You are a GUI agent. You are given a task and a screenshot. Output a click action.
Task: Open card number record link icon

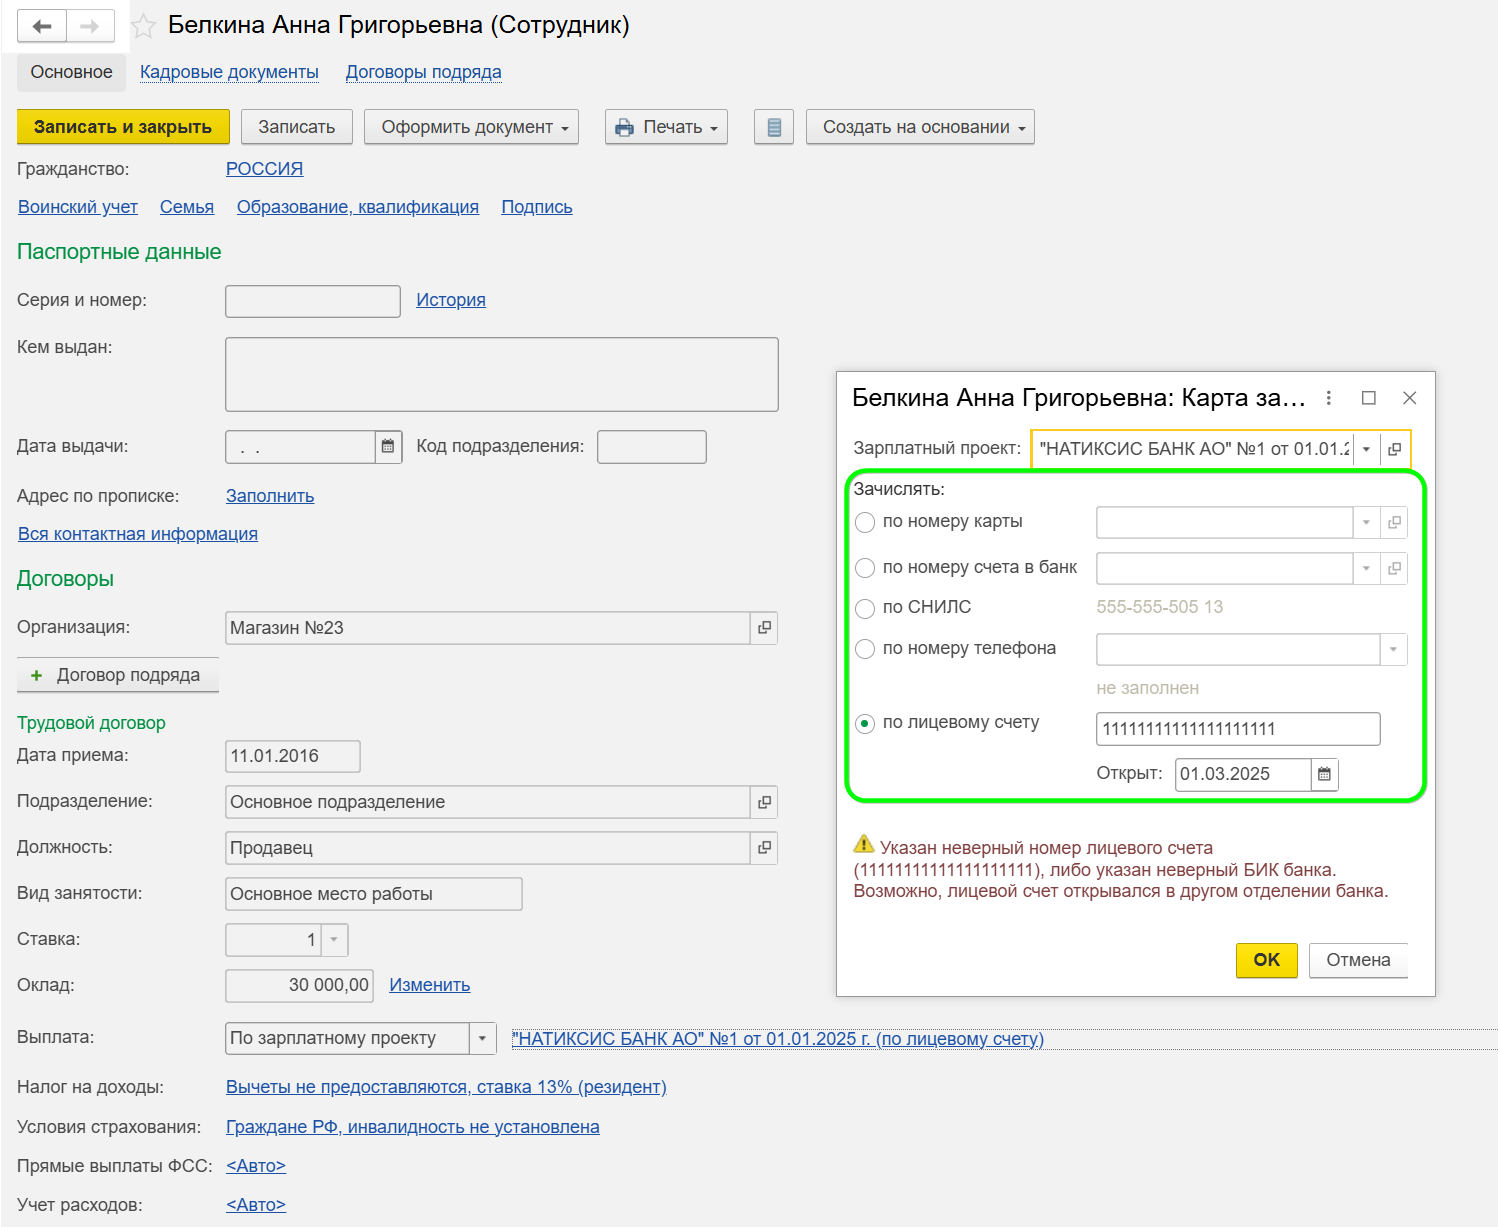pos(1394,522)
